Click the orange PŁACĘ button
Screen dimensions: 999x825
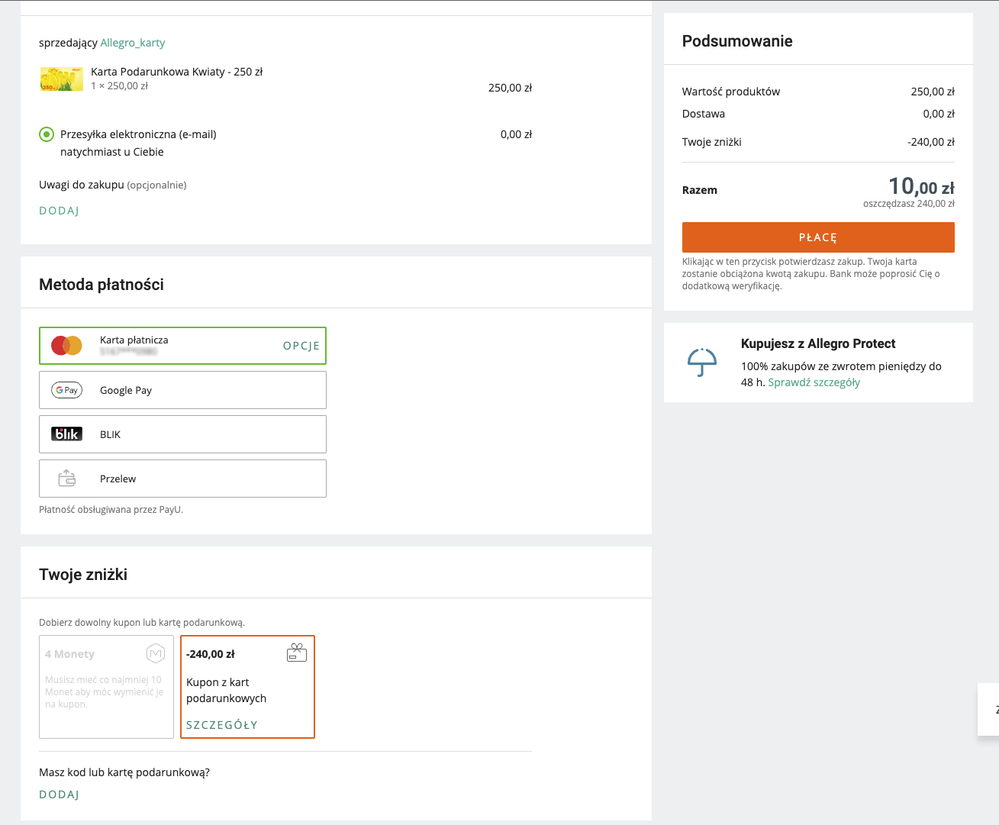[818, 237]
